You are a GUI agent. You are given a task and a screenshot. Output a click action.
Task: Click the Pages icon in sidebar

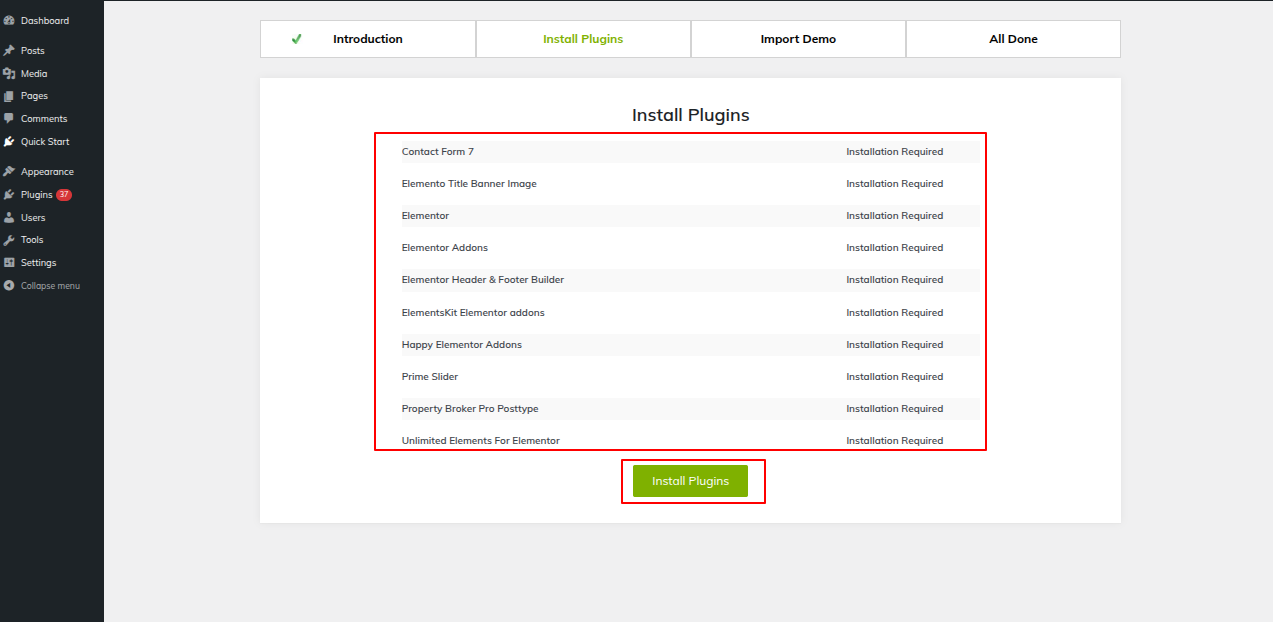[x=9, y=96]
